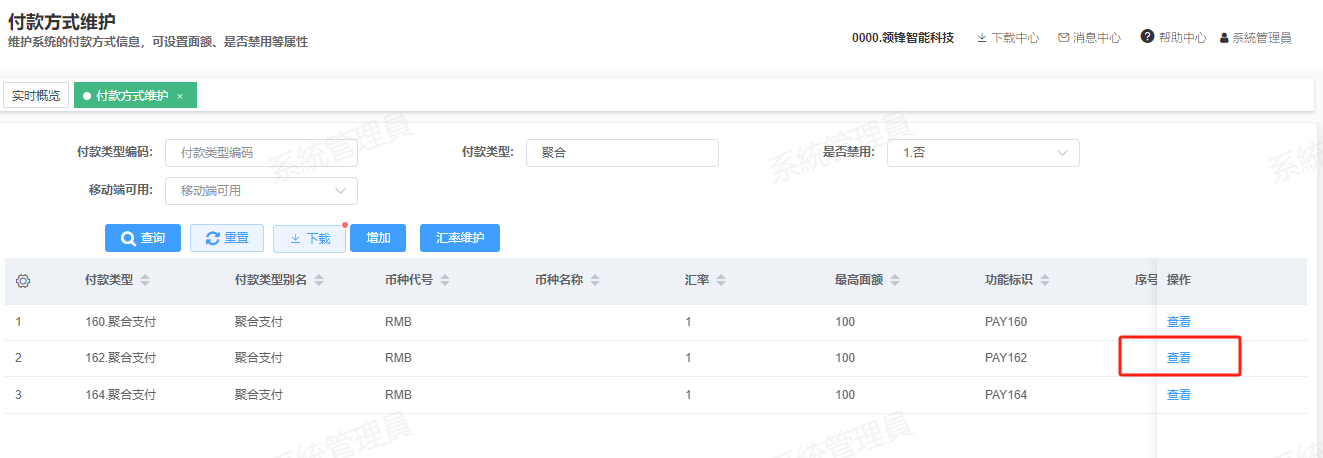Click the PAY164 function ID cell
The height and width of the screenshot is (458, 1323).
[1006, 395]
